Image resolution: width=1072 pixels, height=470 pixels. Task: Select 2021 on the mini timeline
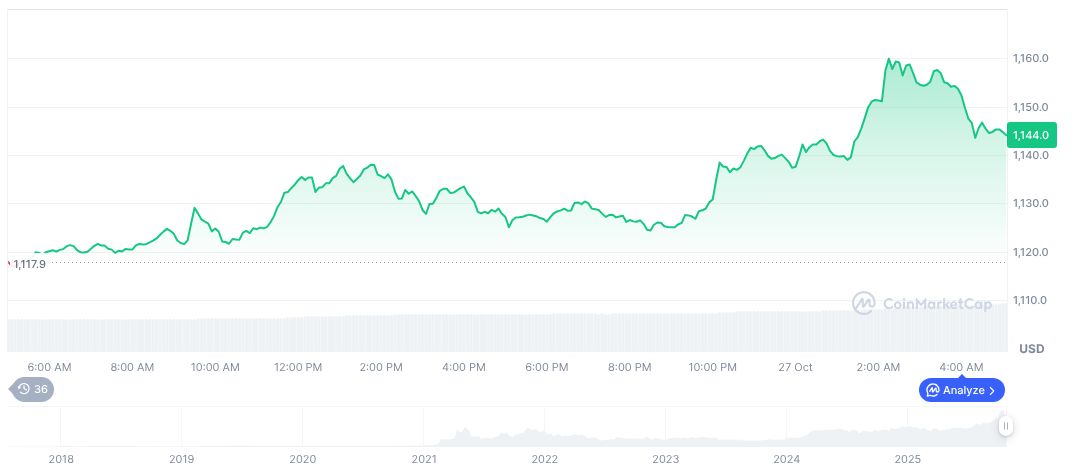tap(423, 460)
